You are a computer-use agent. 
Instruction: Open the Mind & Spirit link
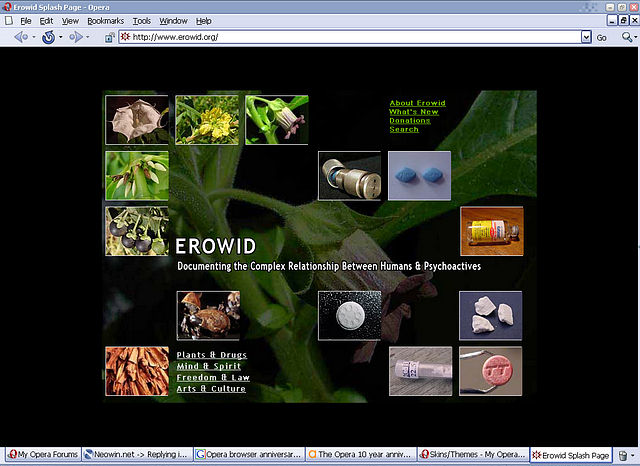tap(209, 366)
